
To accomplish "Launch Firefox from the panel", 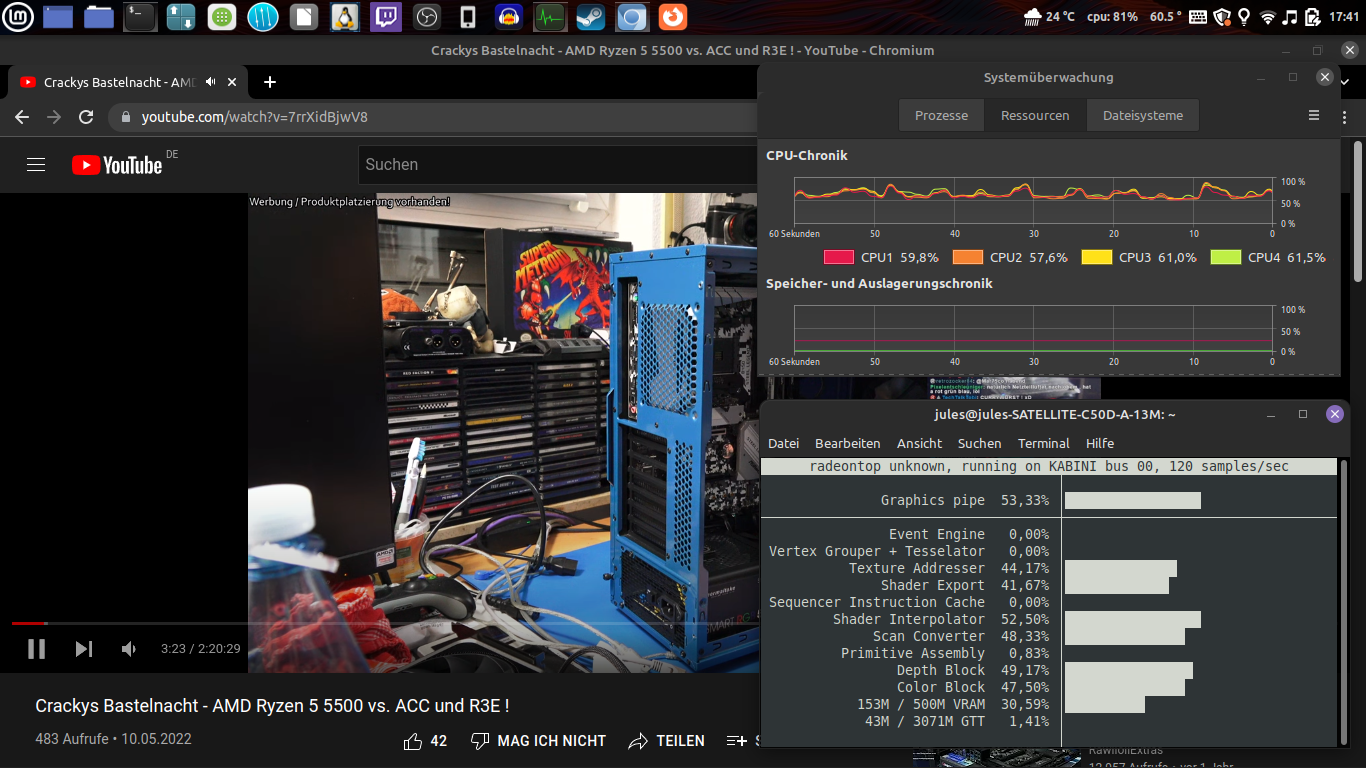I will [x=673, y=16].
